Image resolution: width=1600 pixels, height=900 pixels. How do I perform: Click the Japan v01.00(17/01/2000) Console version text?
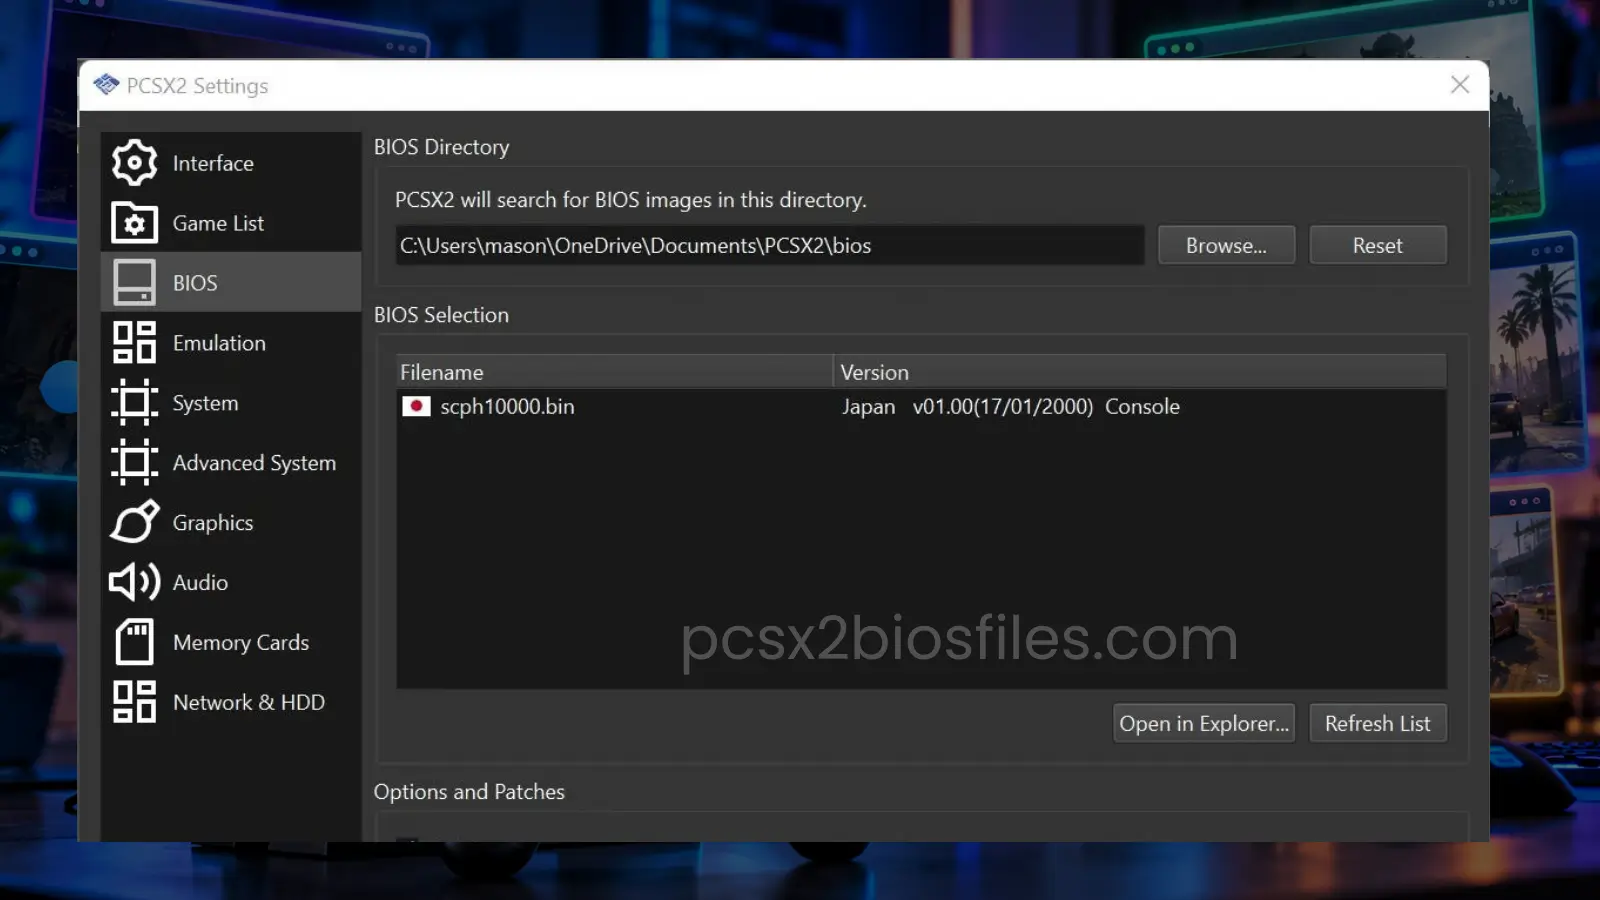click(x=1010, y=406)
